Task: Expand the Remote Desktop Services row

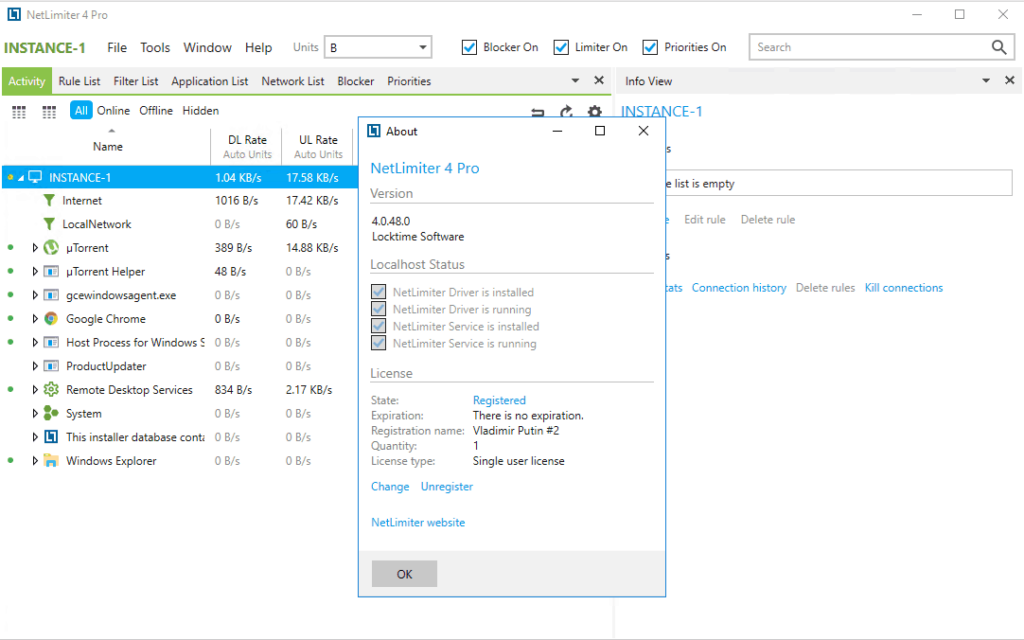Action: pos(35,390)
